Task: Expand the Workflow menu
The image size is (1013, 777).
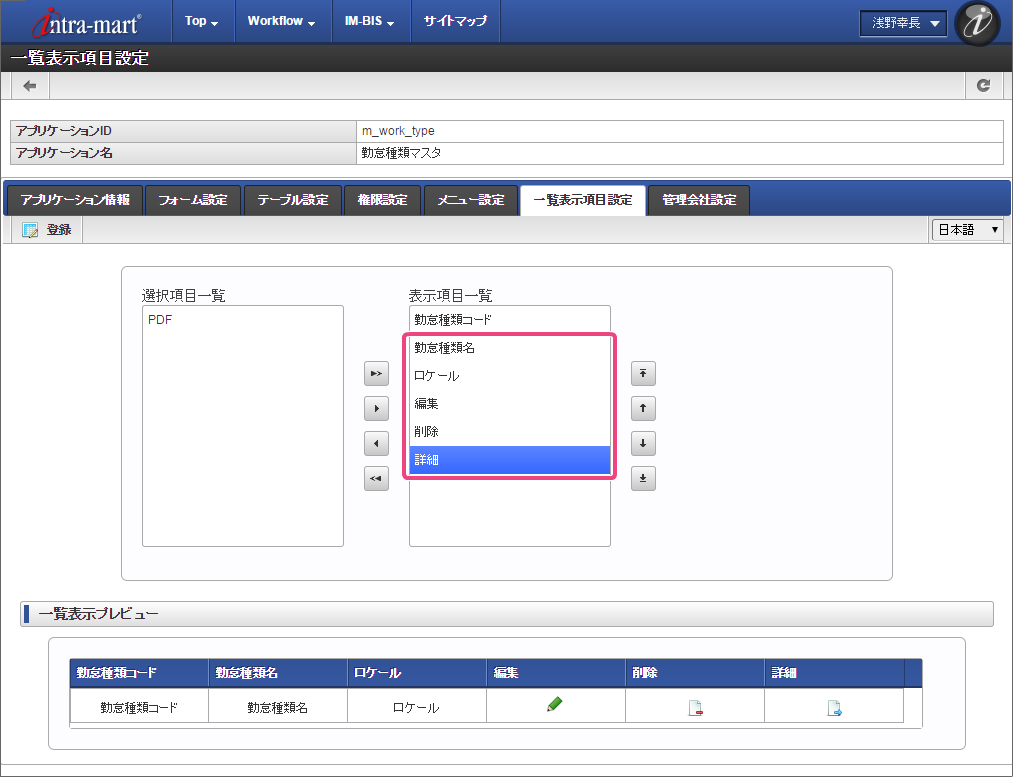Action: [281, 21]
